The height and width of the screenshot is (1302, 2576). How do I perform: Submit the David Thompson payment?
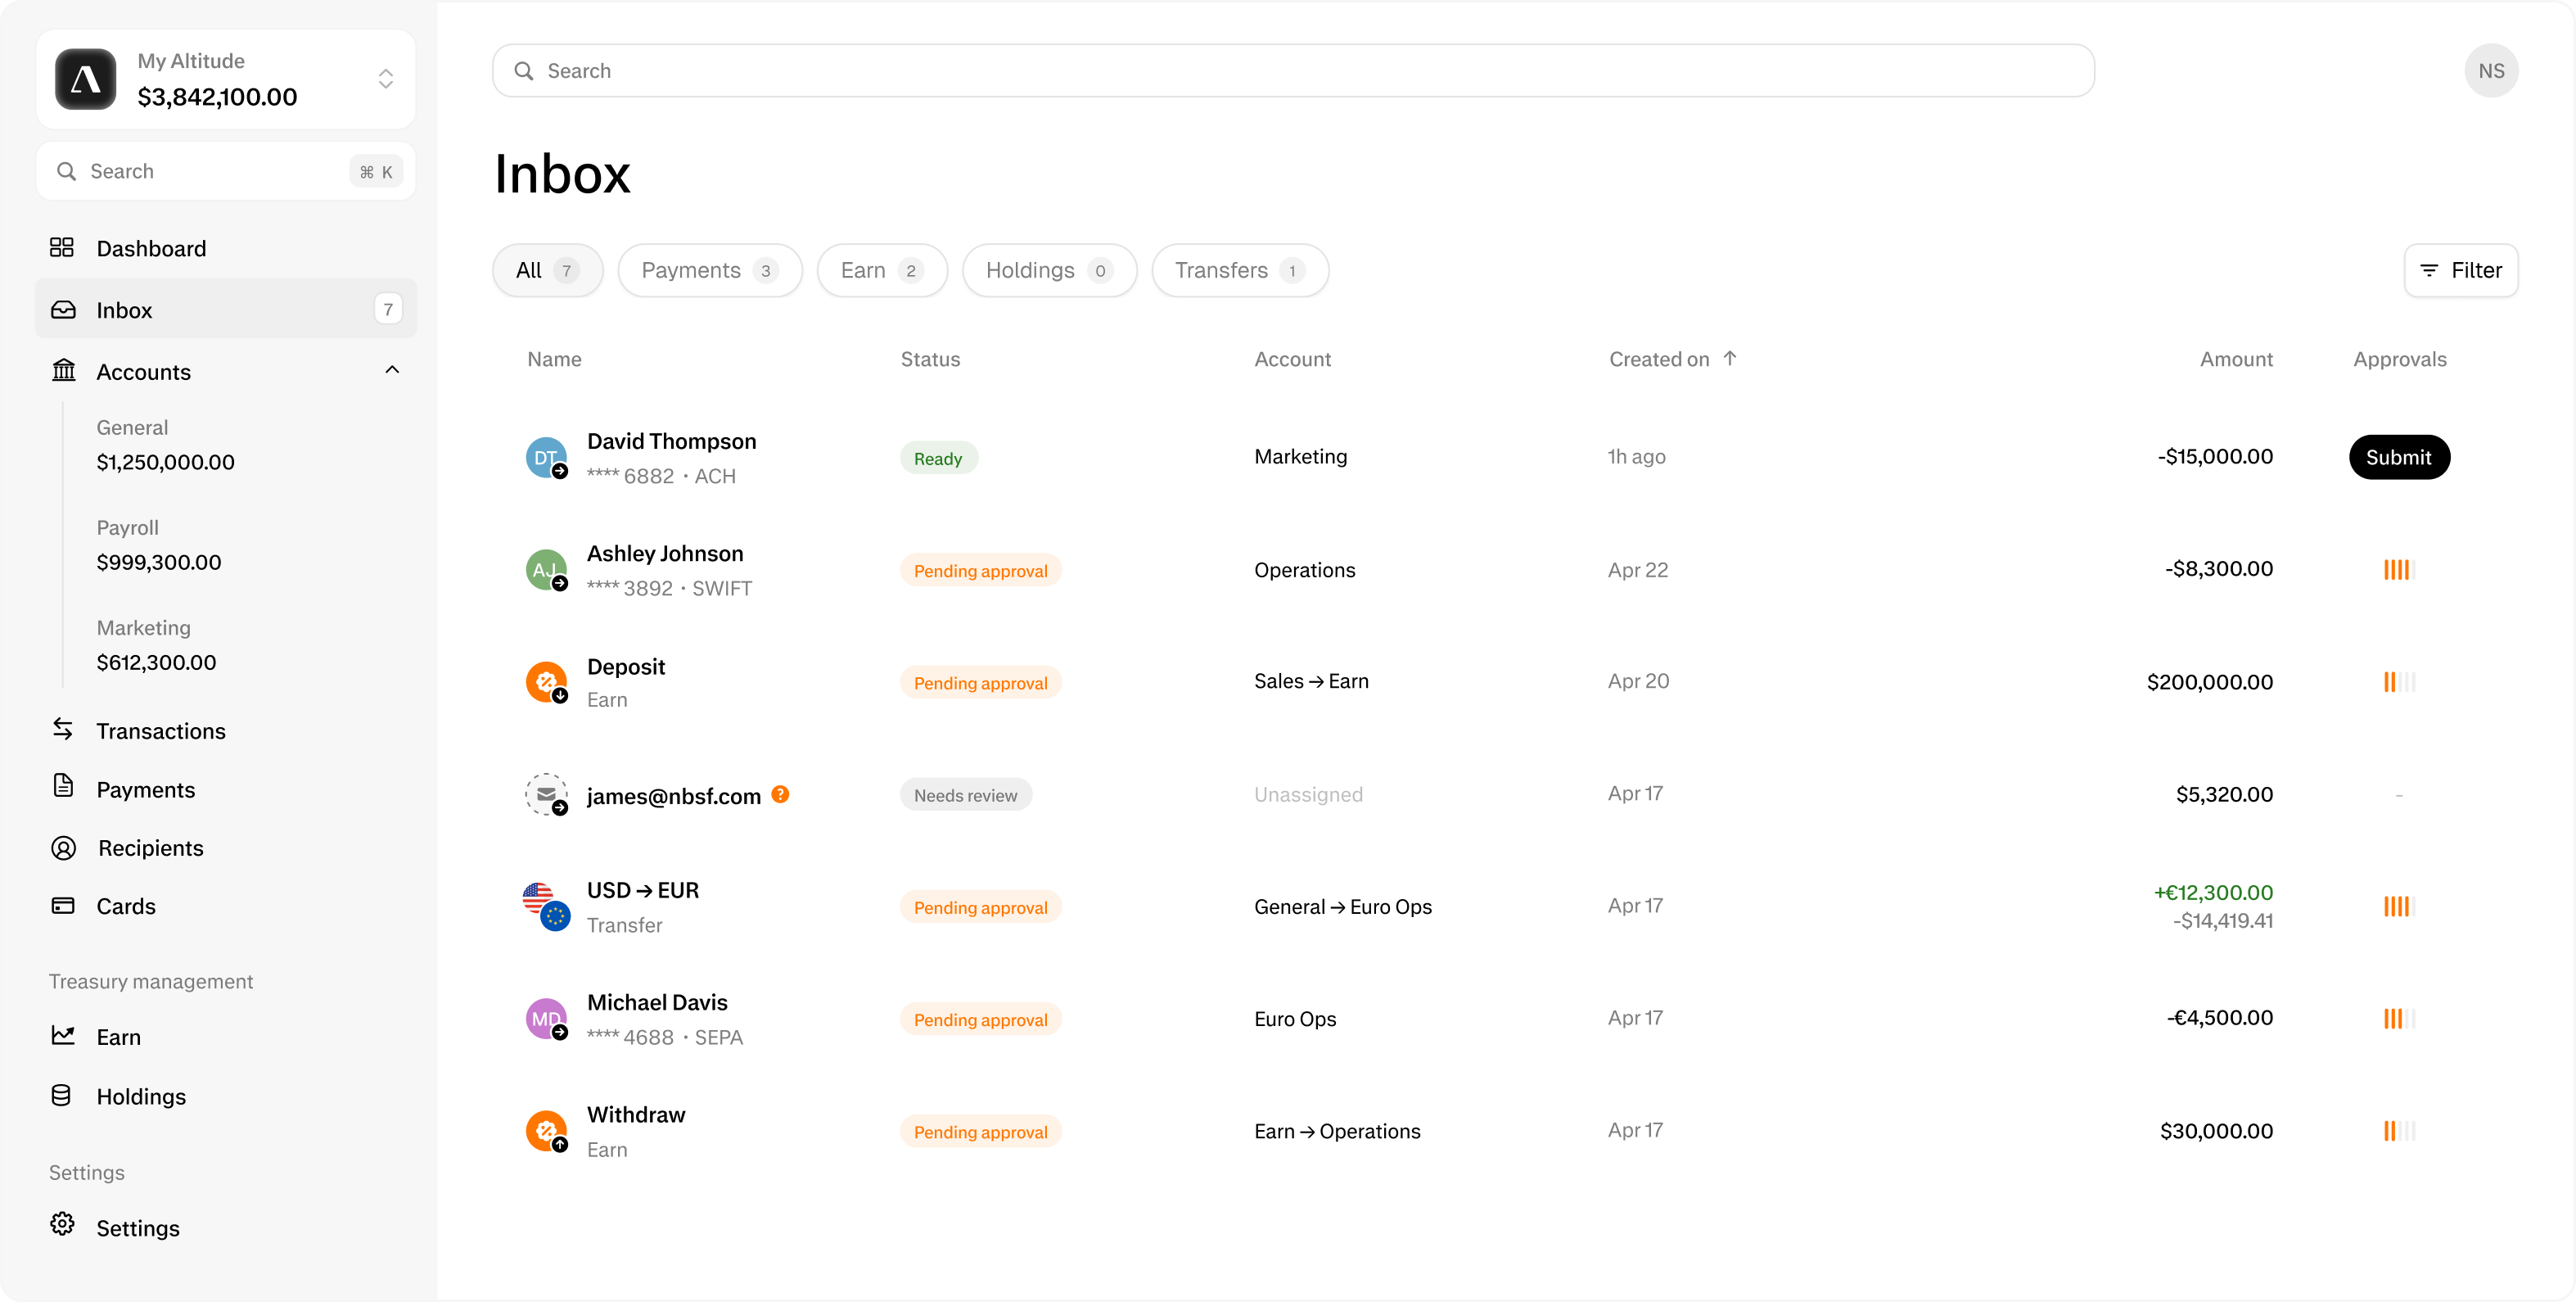tap(2399, 457)
